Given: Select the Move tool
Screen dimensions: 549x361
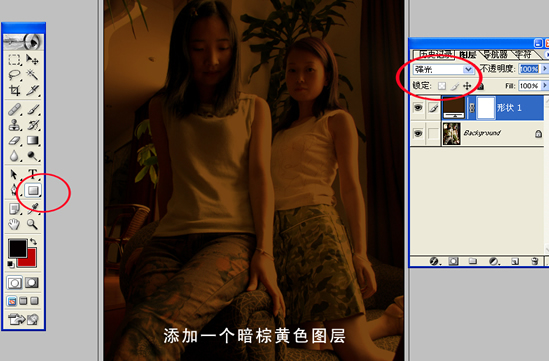Looking at the screenshot, I should pyautogui.click(x=33, y=60).
